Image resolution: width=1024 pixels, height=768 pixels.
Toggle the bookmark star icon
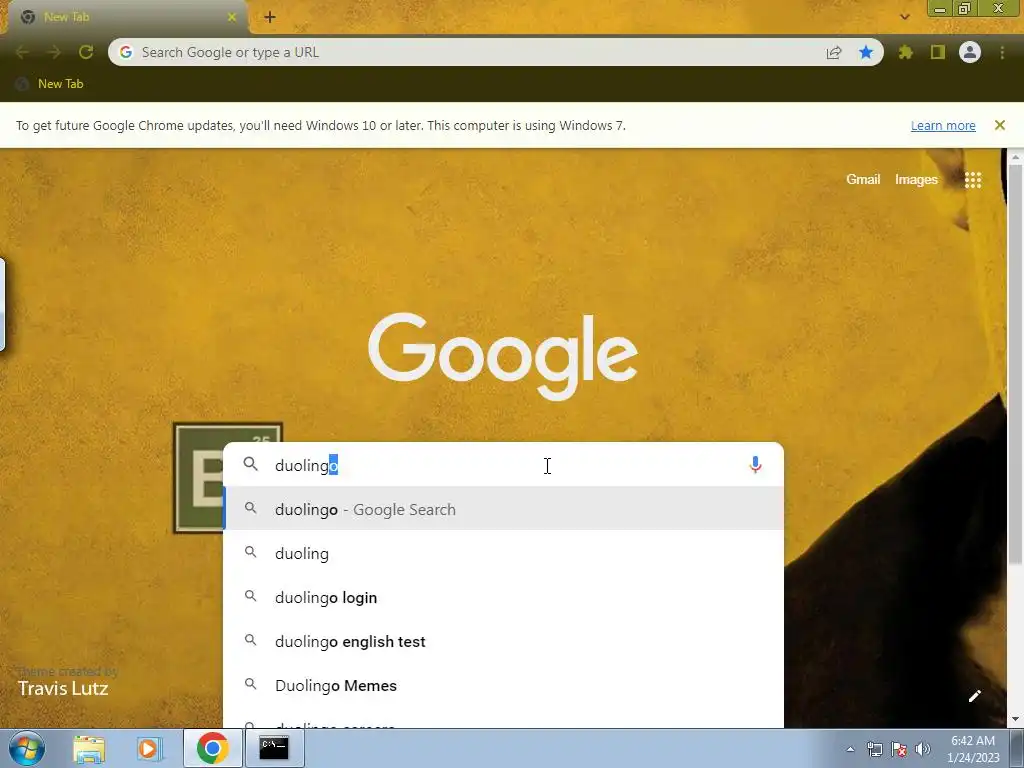[x=866, y=52]
